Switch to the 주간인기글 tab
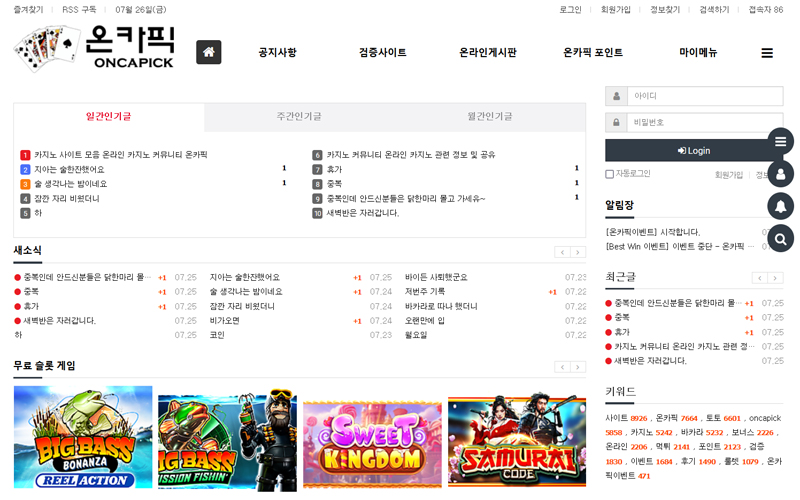This screenshot has height=500, width=800. 299,117
